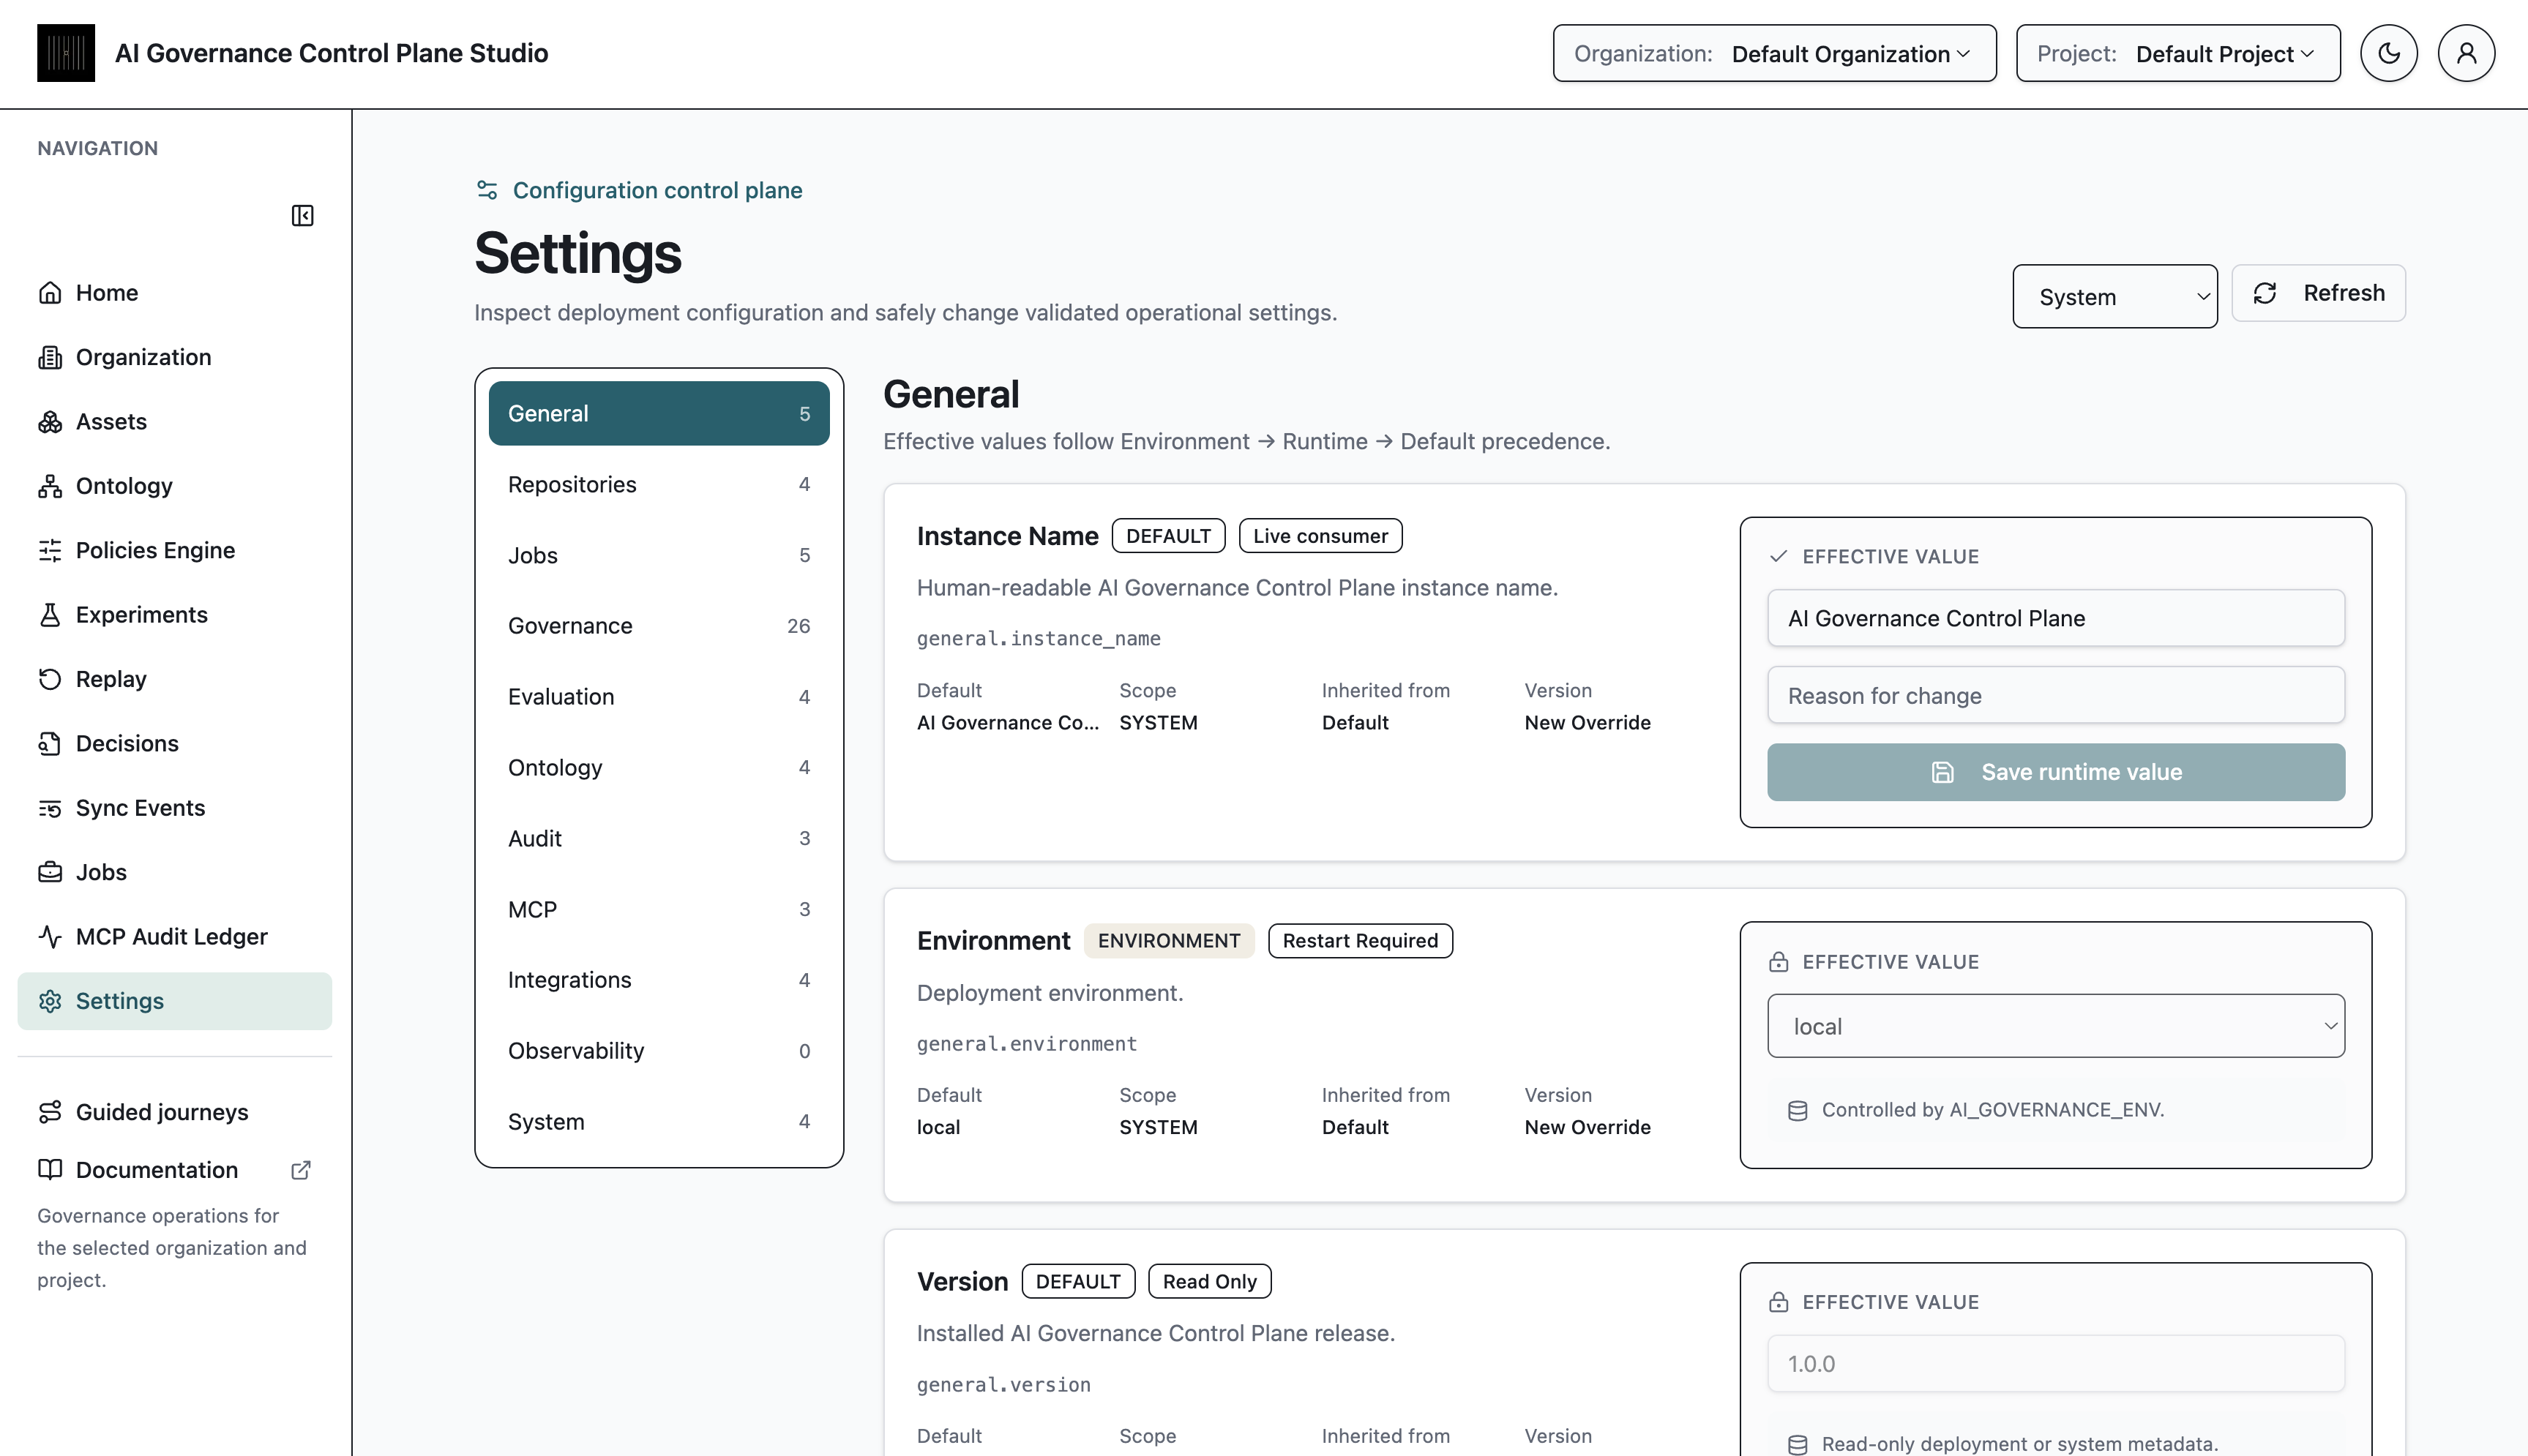
Task: Click the DEFAULT badge beside Instance Name
Action: (x=1168, y=536)
